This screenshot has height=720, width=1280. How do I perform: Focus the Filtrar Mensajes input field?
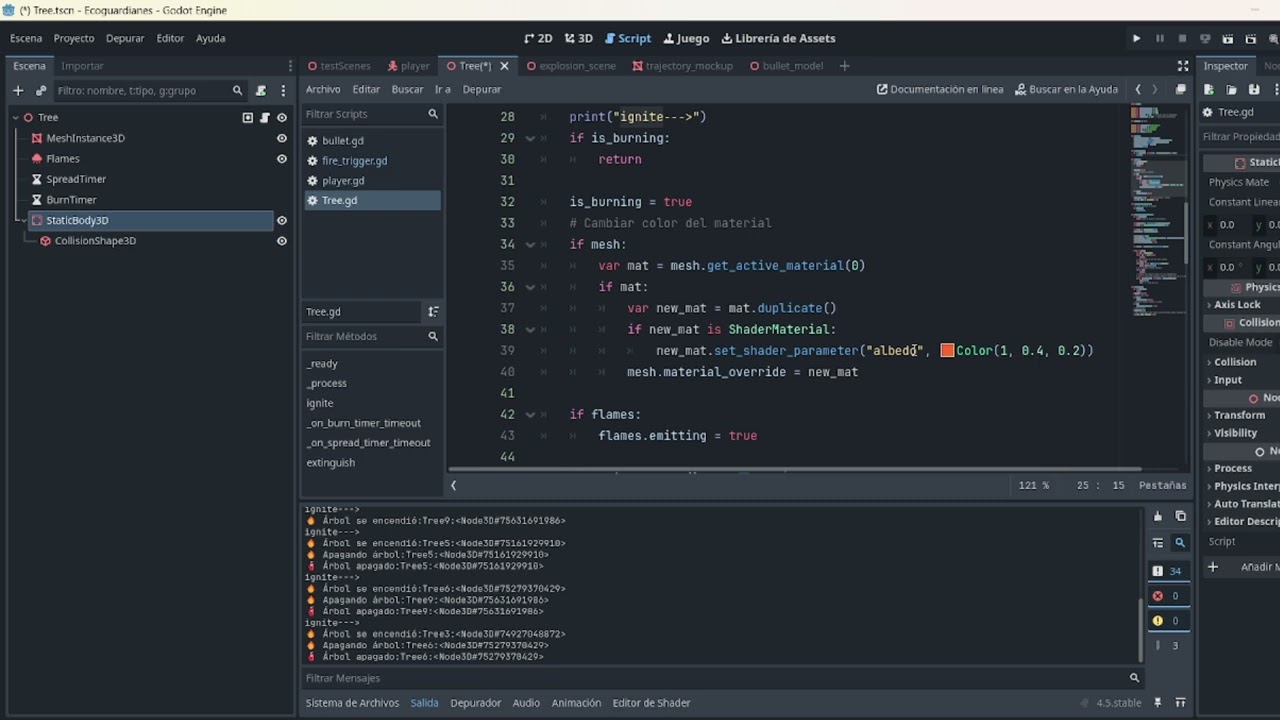pos(714,678)
